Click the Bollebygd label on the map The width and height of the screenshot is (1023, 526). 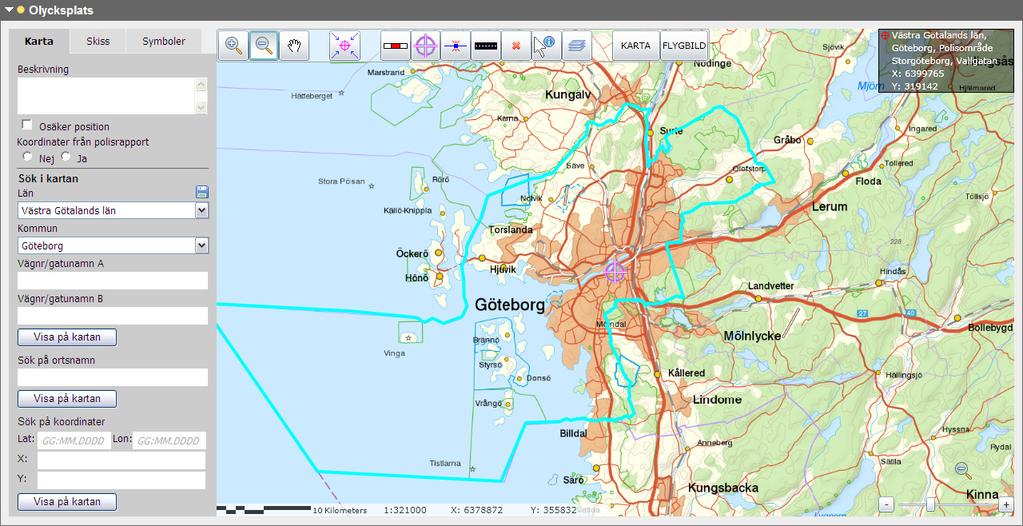coord(990,328)
